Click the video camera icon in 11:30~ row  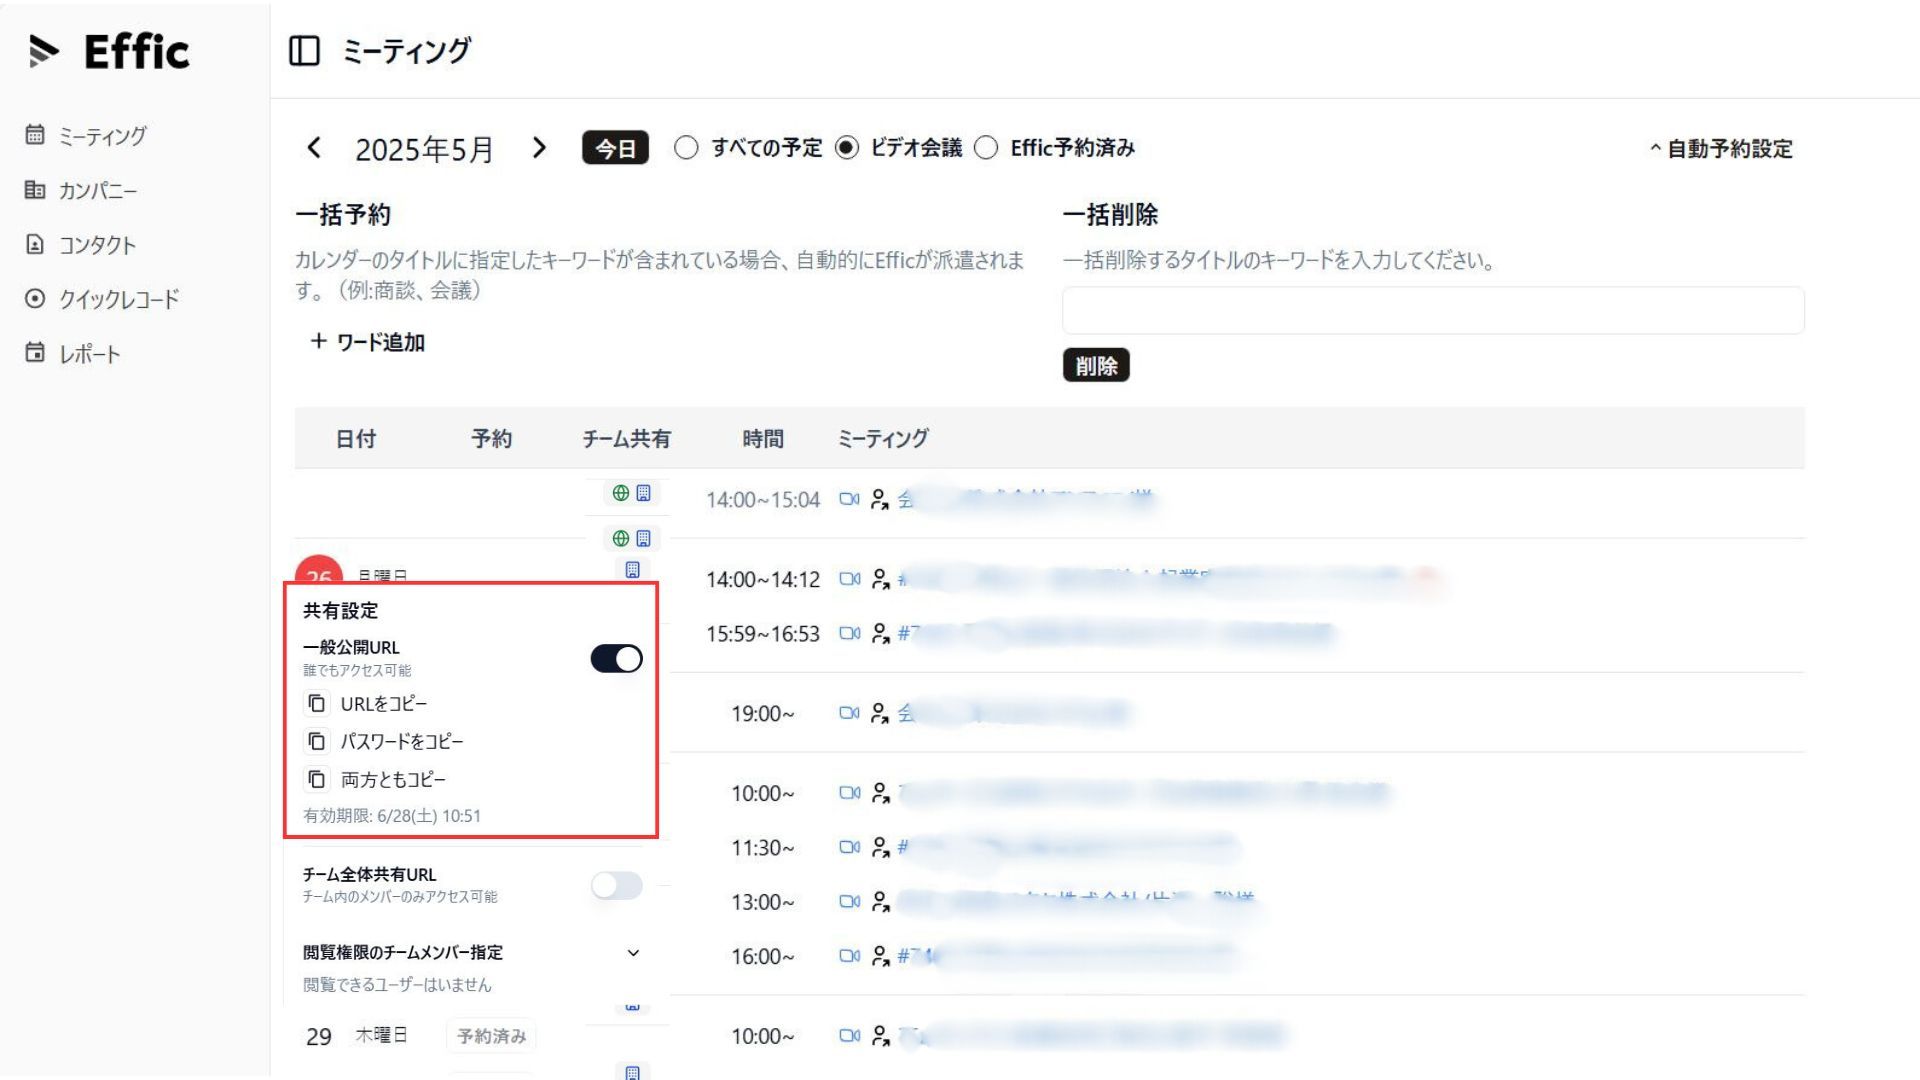click(849, 847)
